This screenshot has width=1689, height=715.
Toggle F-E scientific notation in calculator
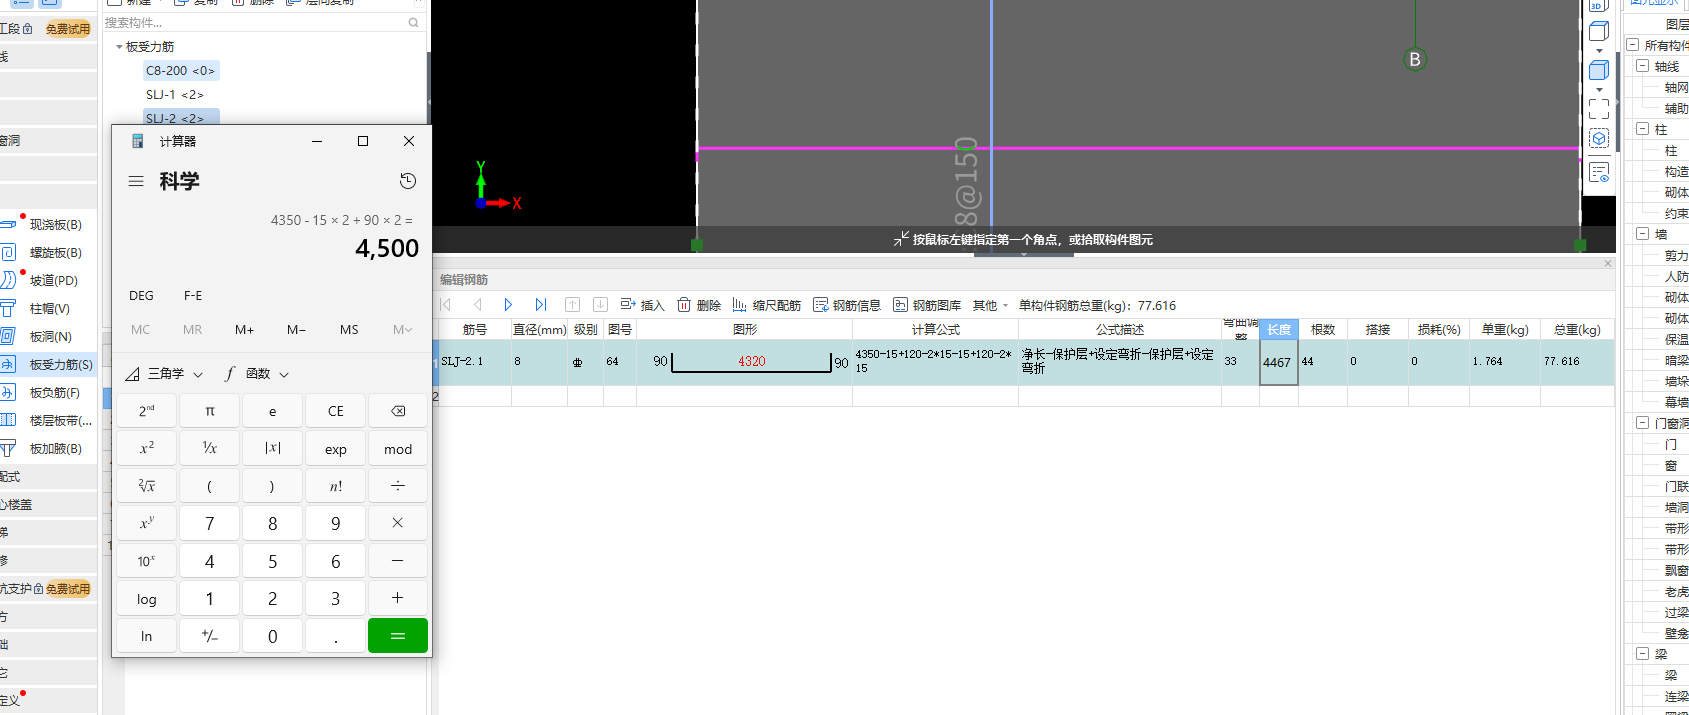point(193,296)
